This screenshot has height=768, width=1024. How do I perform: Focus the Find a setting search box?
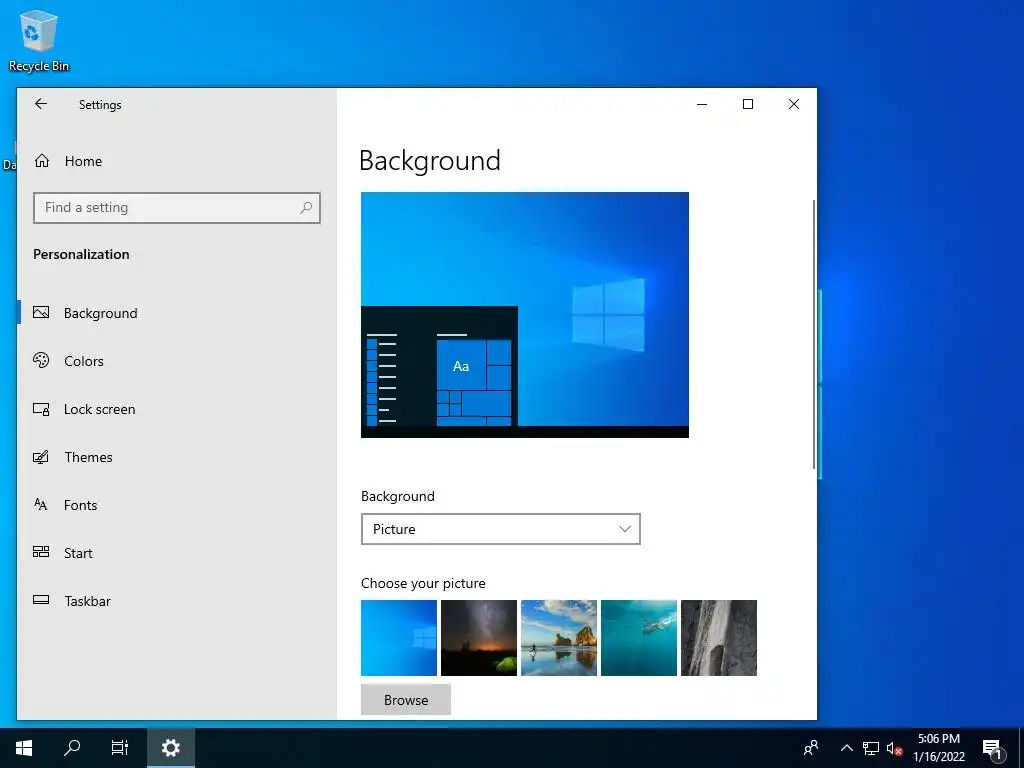176,208
